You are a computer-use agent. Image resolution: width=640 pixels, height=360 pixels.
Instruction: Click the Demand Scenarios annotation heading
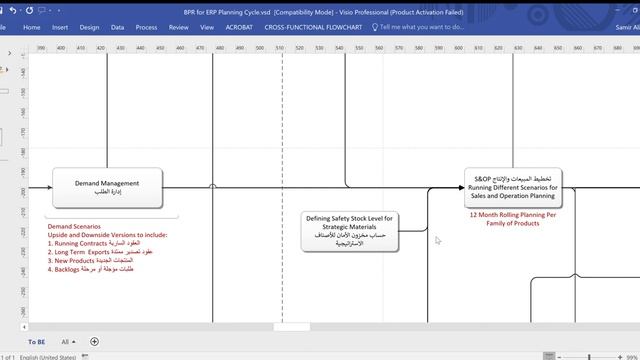[74, 226]
